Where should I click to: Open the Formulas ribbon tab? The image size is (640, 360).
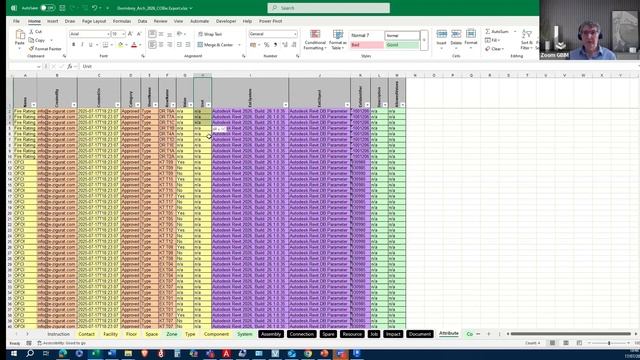[122, 21]
